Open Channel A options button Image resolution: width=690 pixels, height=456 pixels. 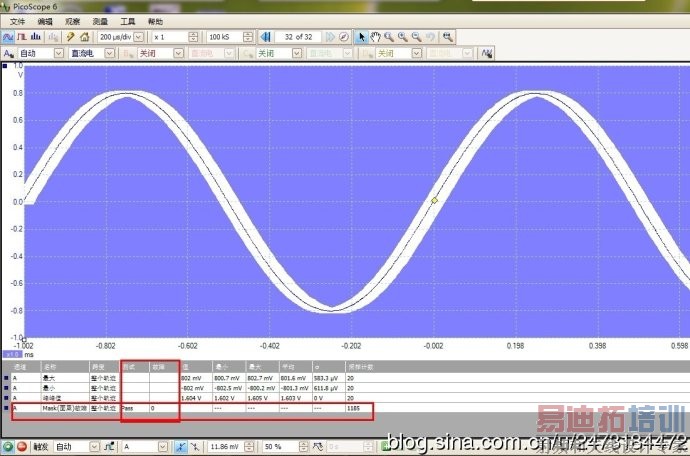tap(8, 54)
